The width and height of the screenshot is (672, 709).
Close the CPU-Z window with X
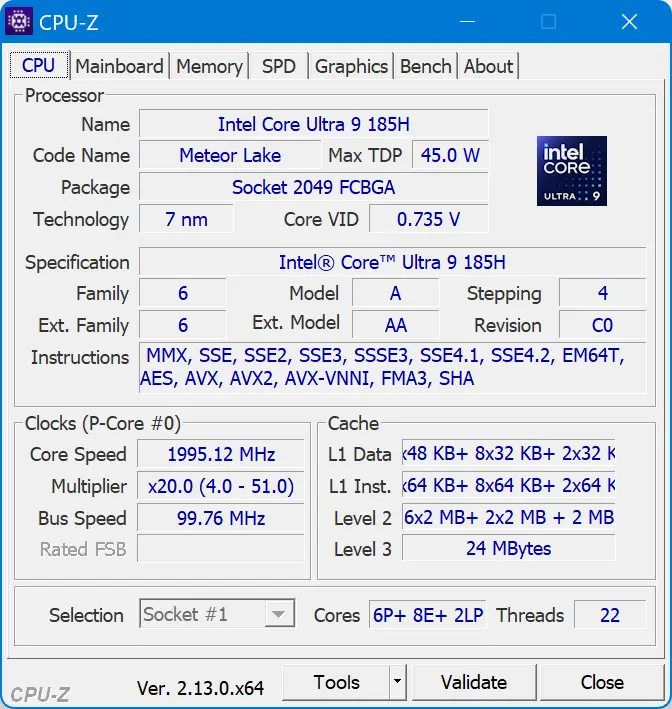[629, 21]
